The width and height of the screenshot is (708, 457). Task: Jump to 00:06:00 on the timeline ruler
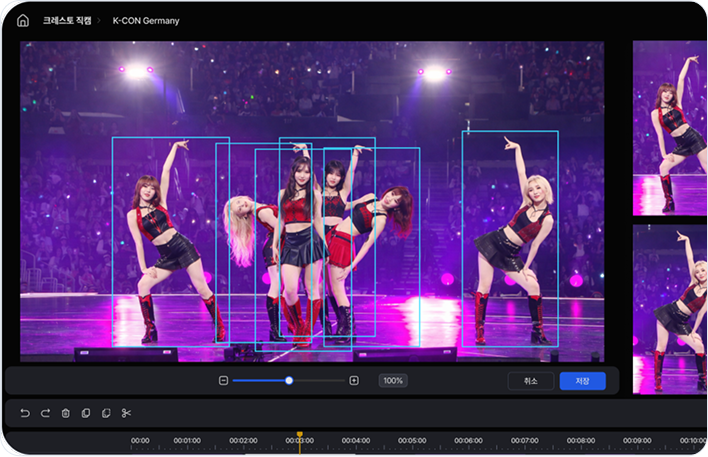pyautogui.click(x=468, y=440)
